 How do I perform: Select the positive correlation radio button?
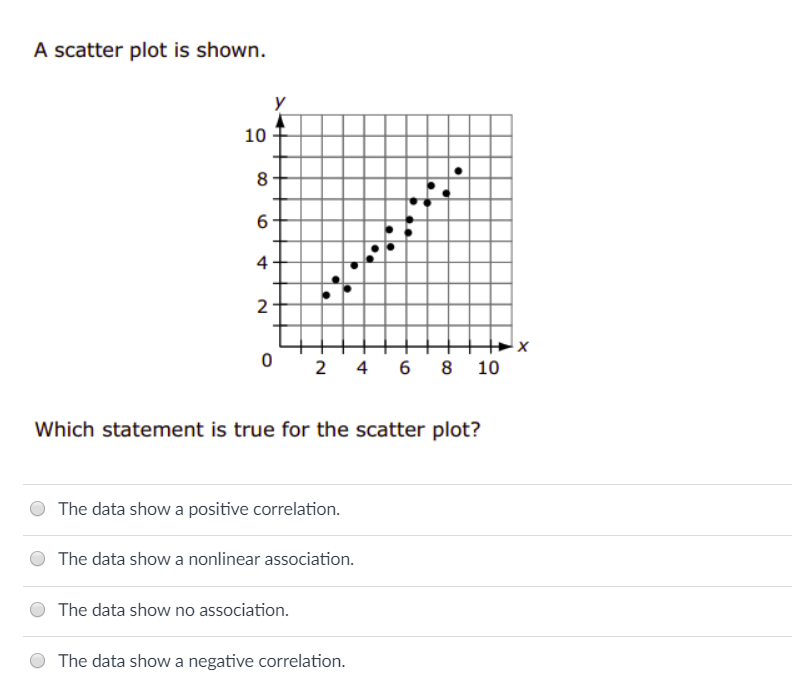pos(39,509)
